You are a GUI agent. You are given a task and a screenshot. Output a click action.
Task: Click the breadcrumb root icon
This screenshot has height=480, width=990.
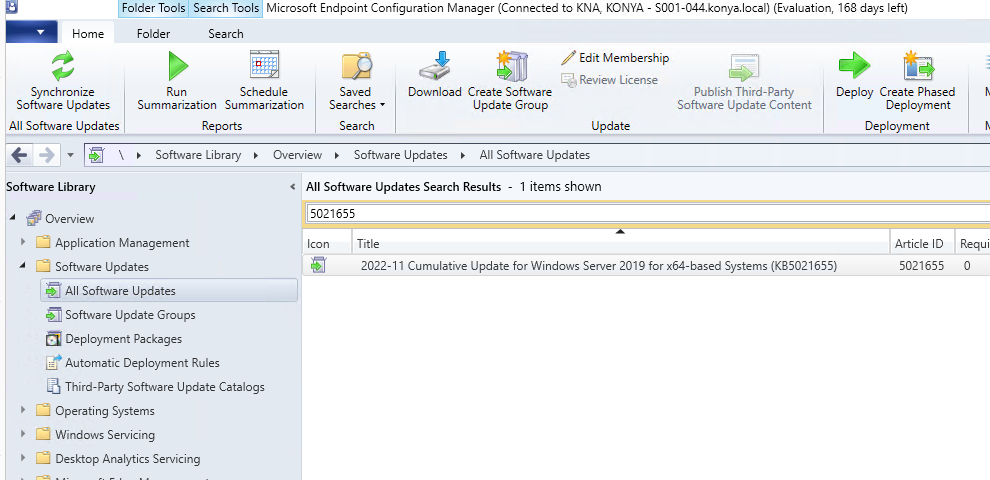click(x=96, y=155)
